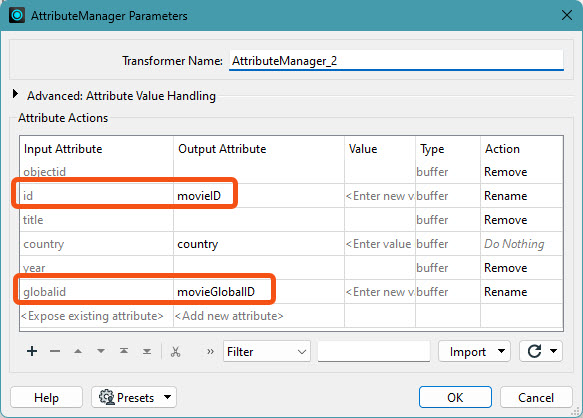Expand Advanced: Attribute Value Handling section
The width and height of the screenshot is (583, 418).
pyautogui.click(x=15, y=94)
